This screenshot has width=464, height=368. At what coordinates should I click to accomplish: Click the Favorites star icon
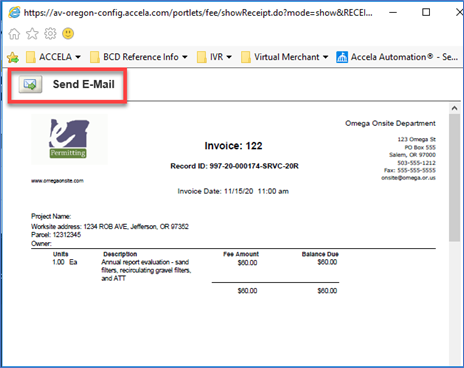coord(32,34)
